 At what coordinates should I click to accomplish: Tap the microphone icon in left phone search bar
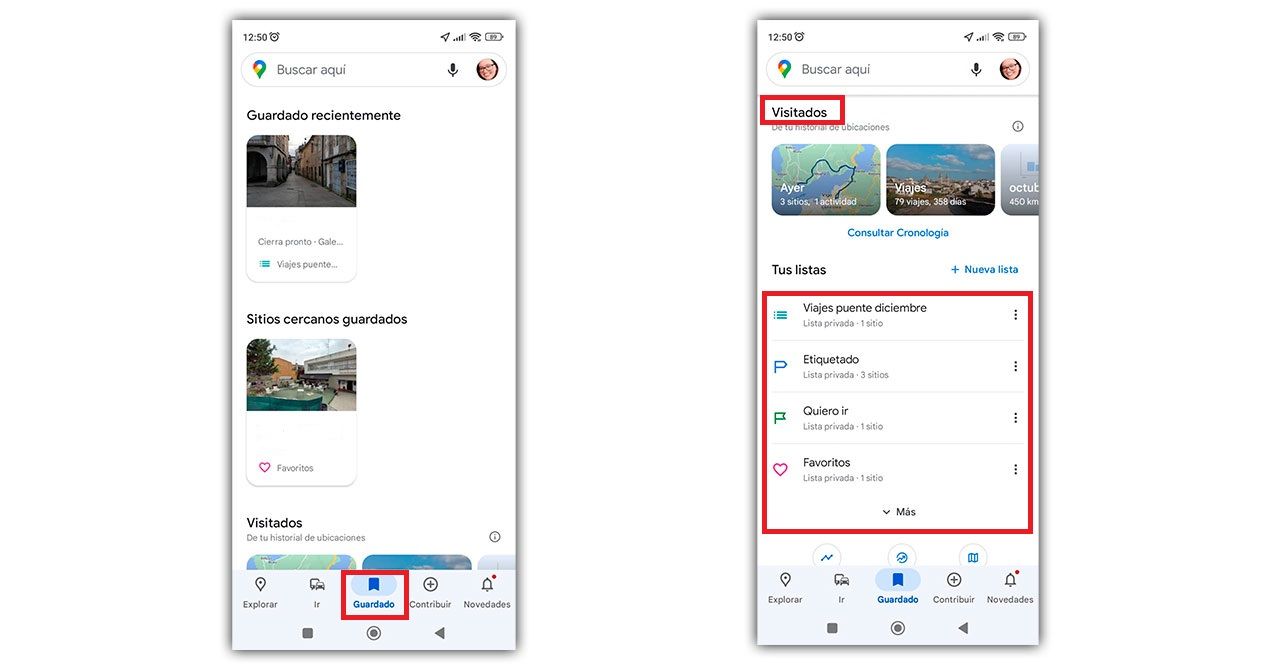[453, 70]
